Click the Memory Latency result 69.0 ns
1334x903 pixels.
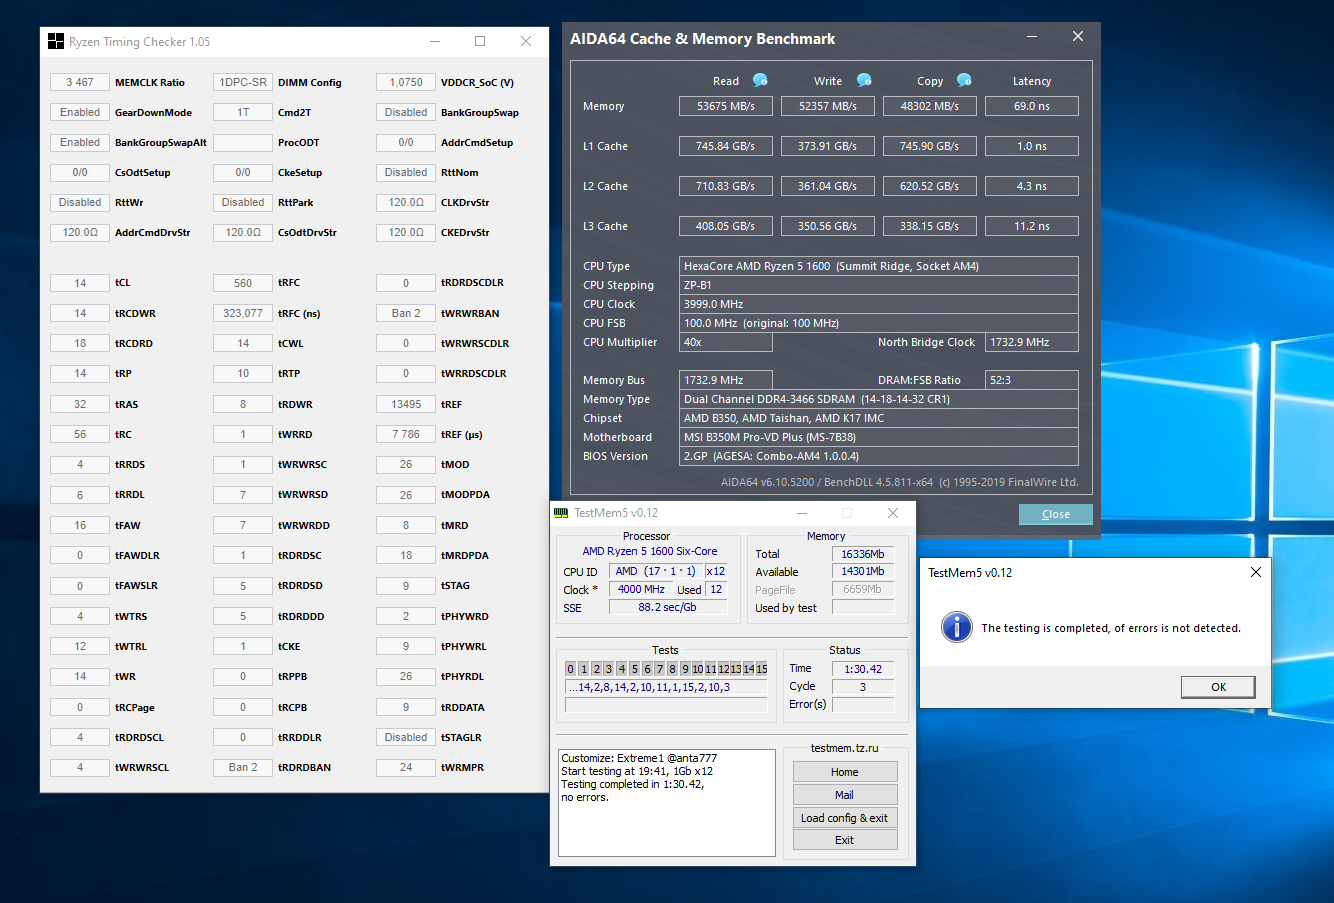point(1032,106)
